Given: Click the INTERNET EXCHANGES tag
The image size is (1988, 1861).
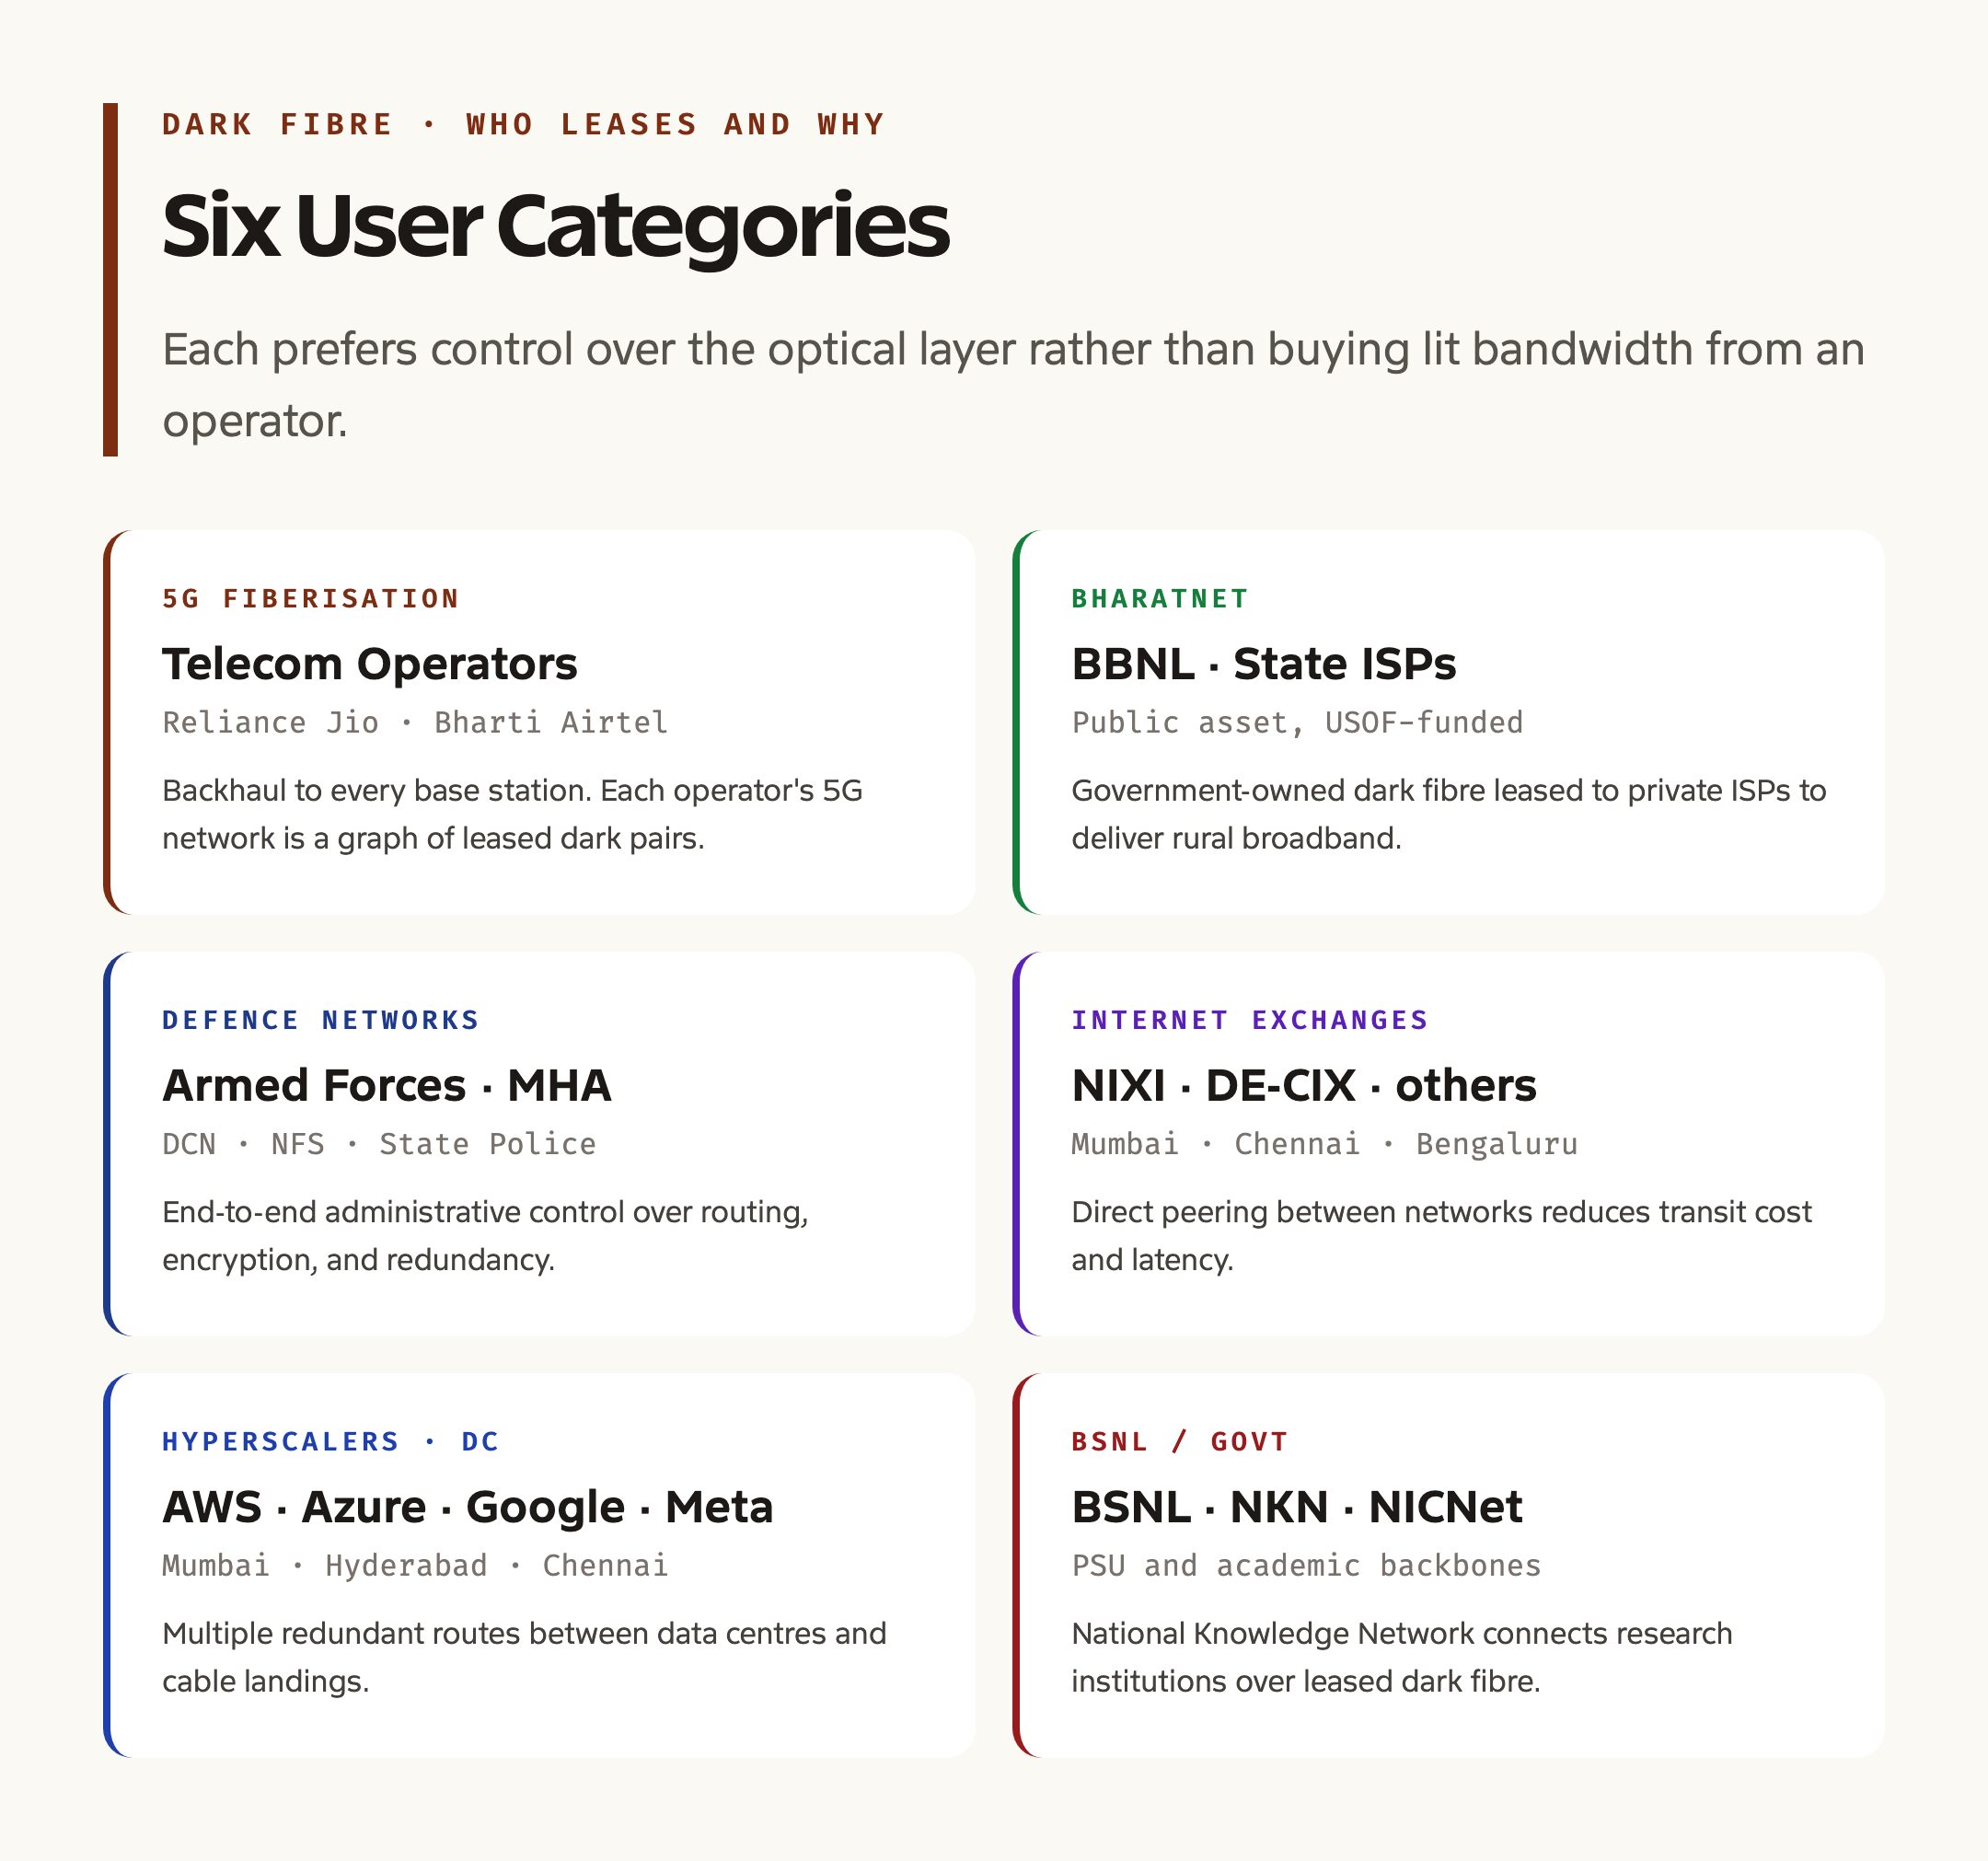Looking at the screenshot, I should click(1250, 1020).
